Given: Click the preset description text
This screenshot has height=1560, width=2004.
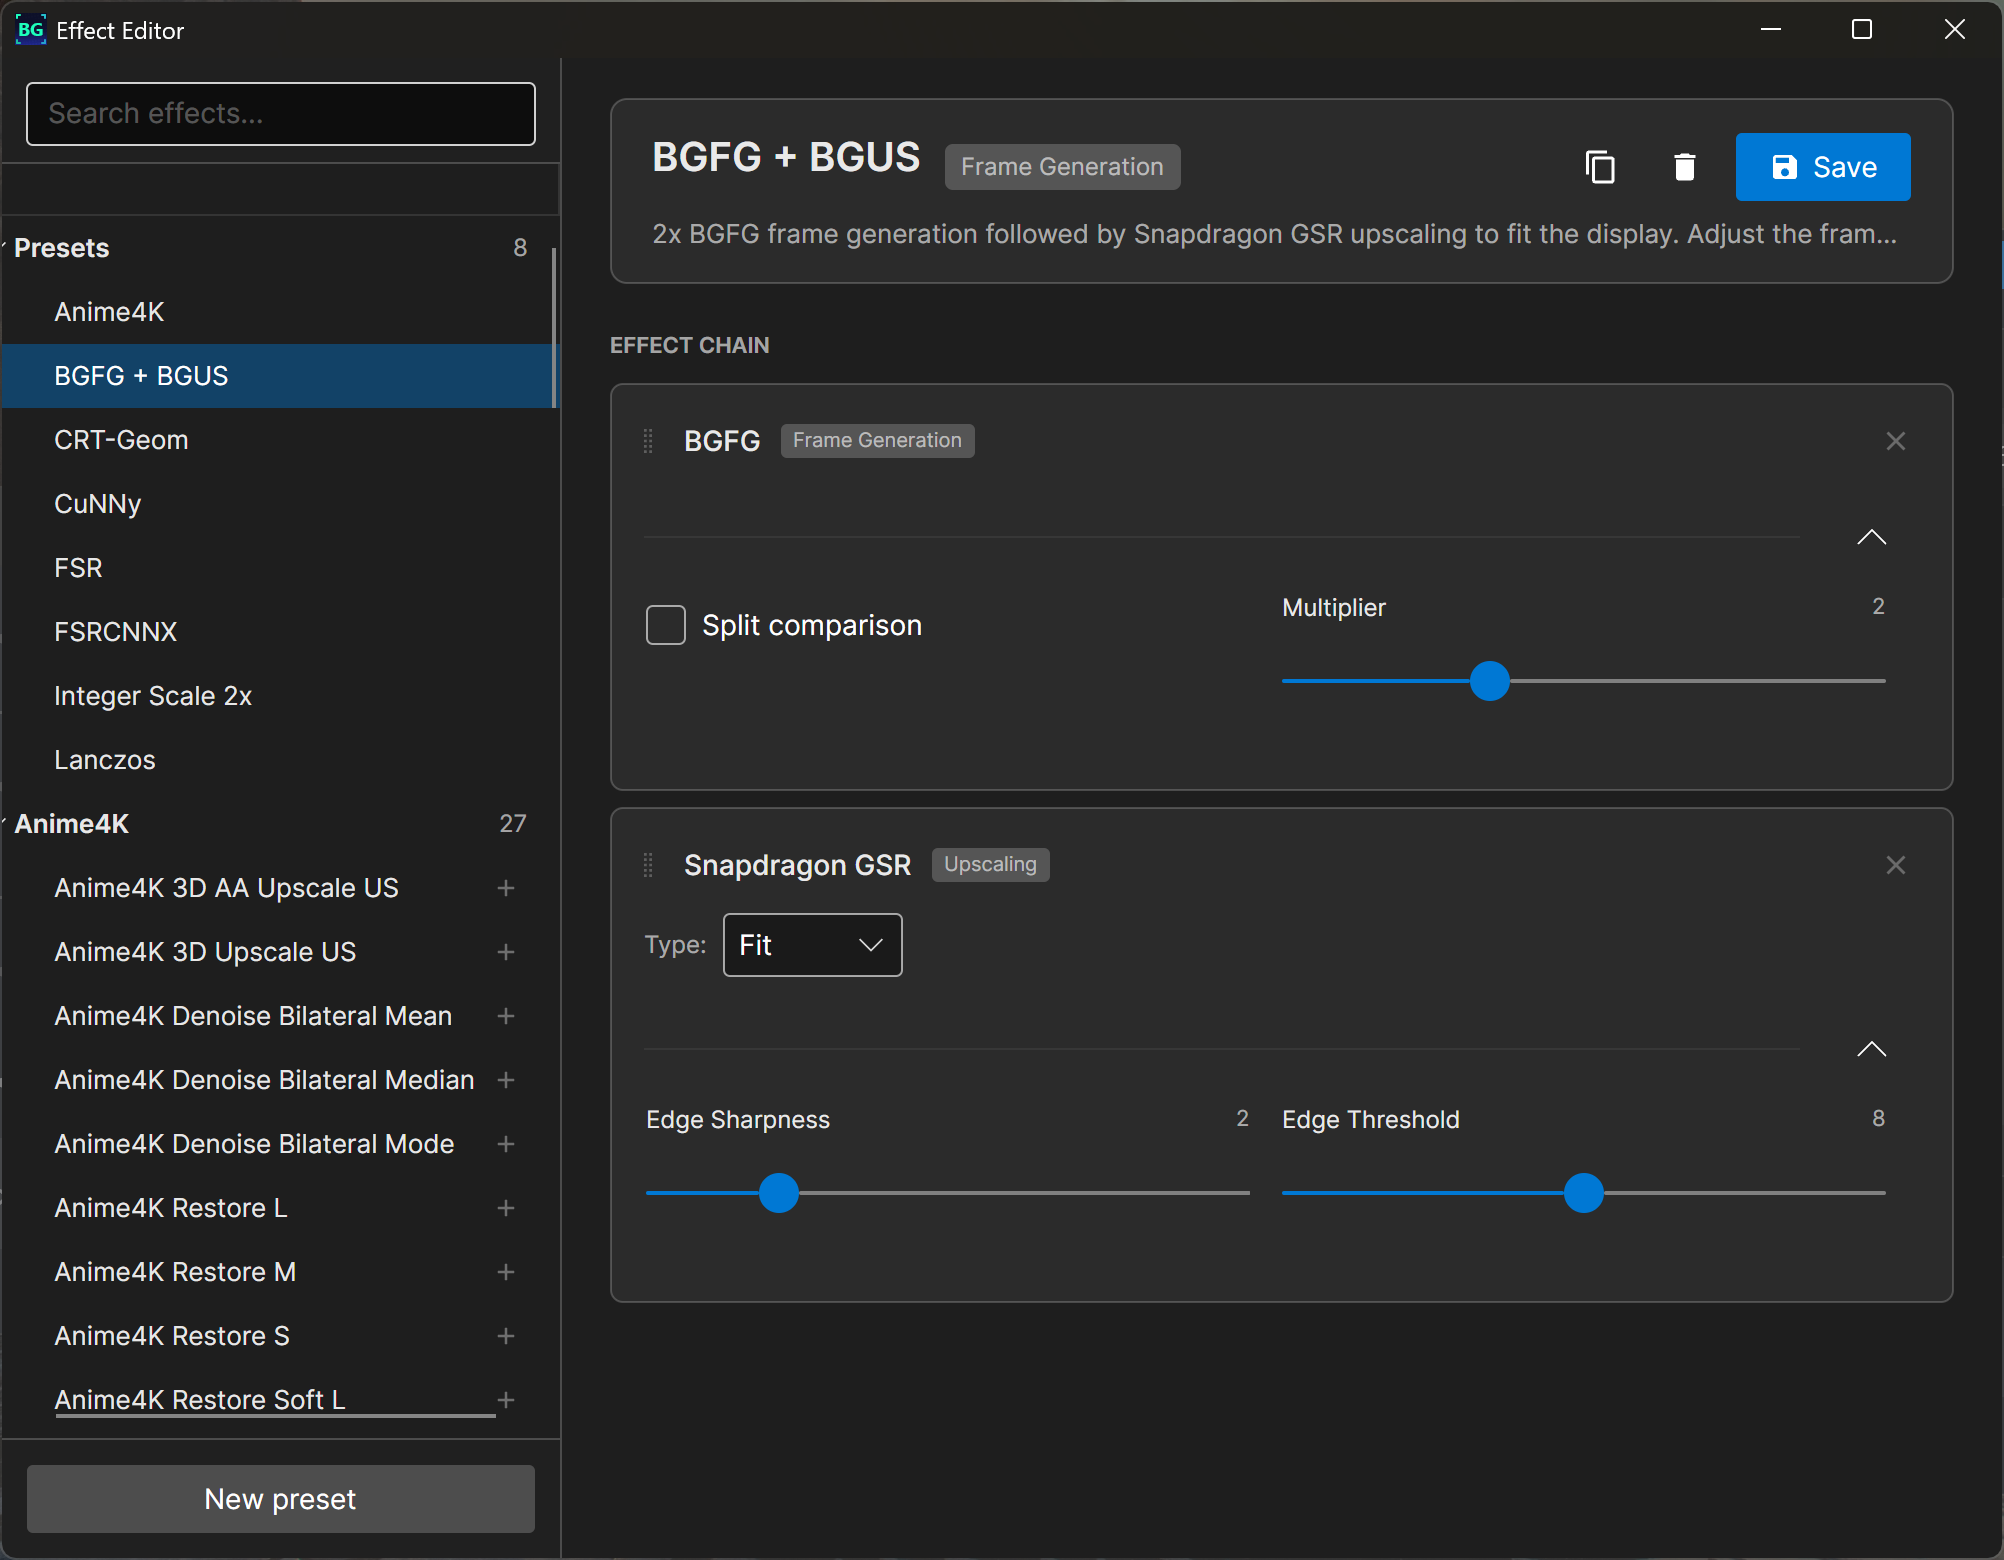Looking at the screenshot, I should pyautogui.click(x=1274, y=234).
